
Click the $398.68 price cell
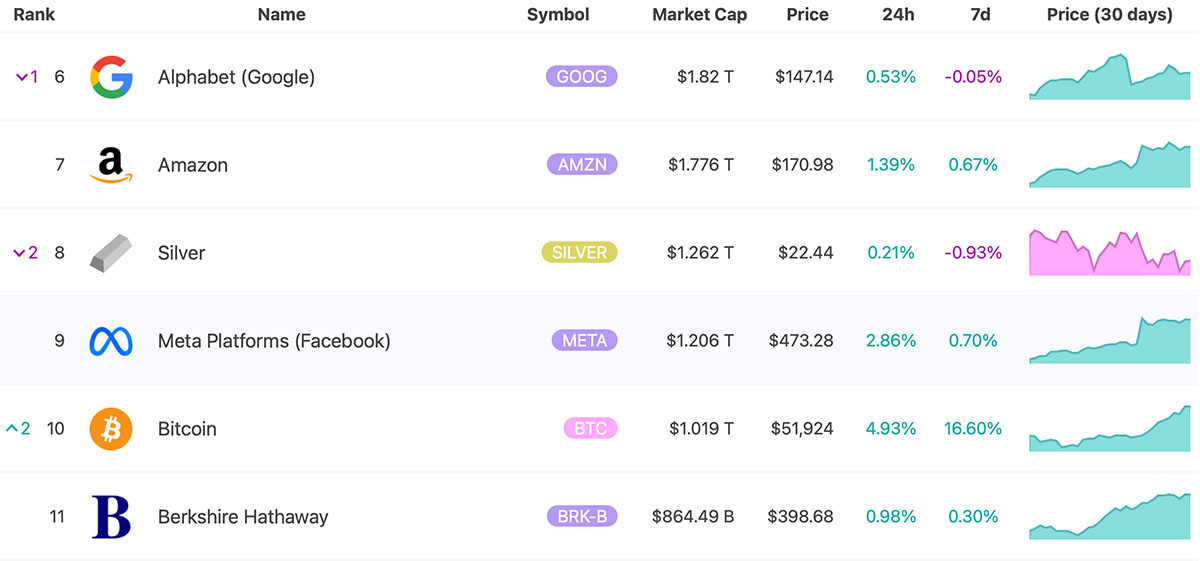point(801,517)
